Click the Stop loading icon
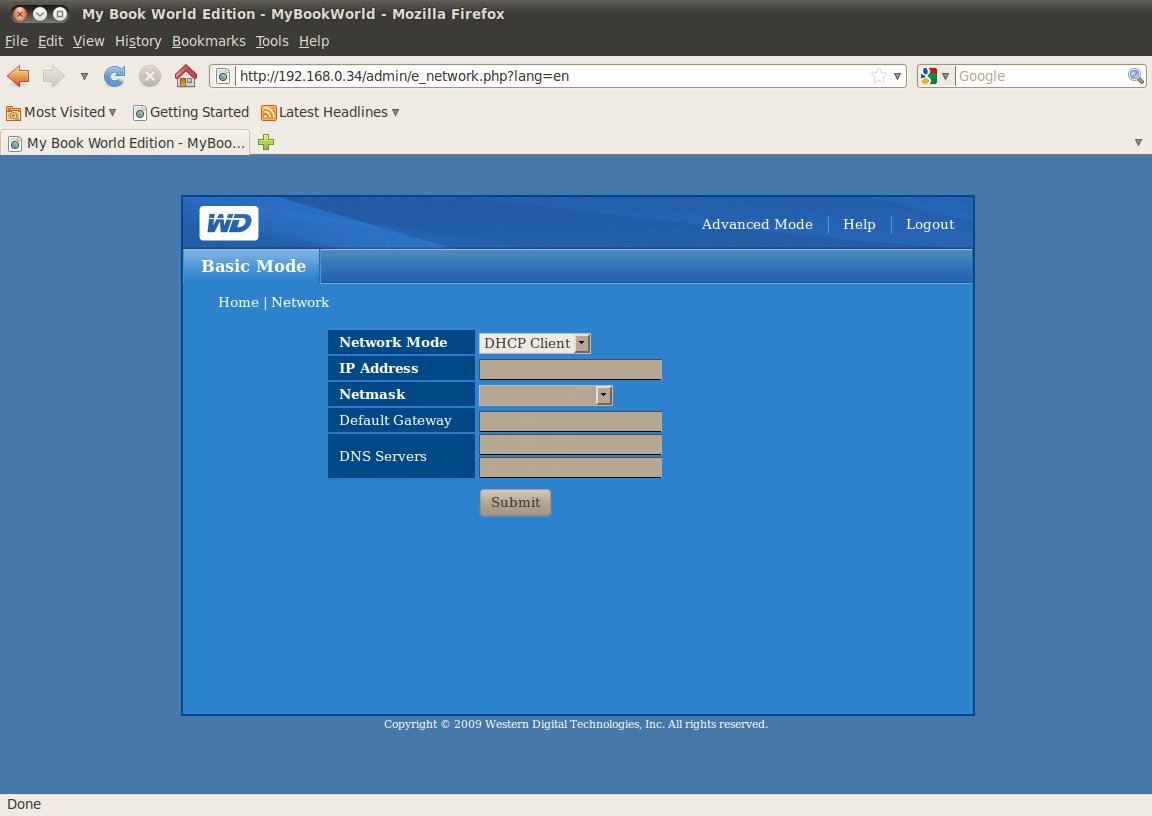The height and width of the screenshot is (816, 1152). pos(150,76)
